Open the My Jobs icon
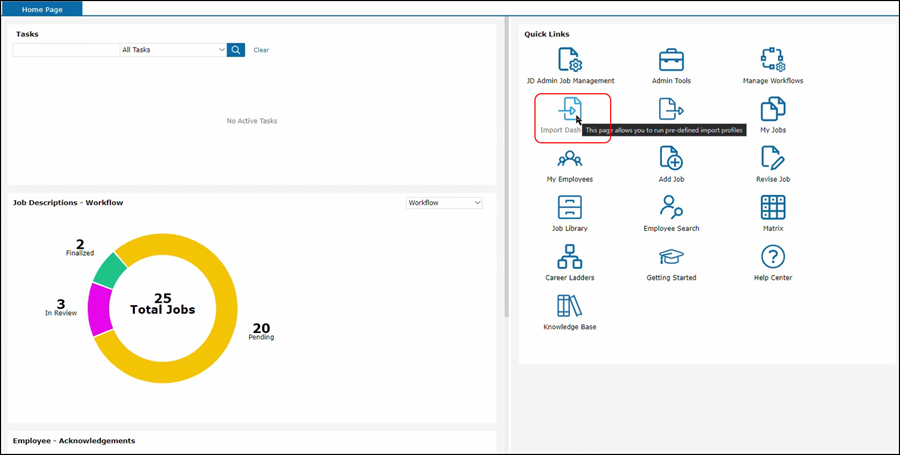 (x=772, y=109)
